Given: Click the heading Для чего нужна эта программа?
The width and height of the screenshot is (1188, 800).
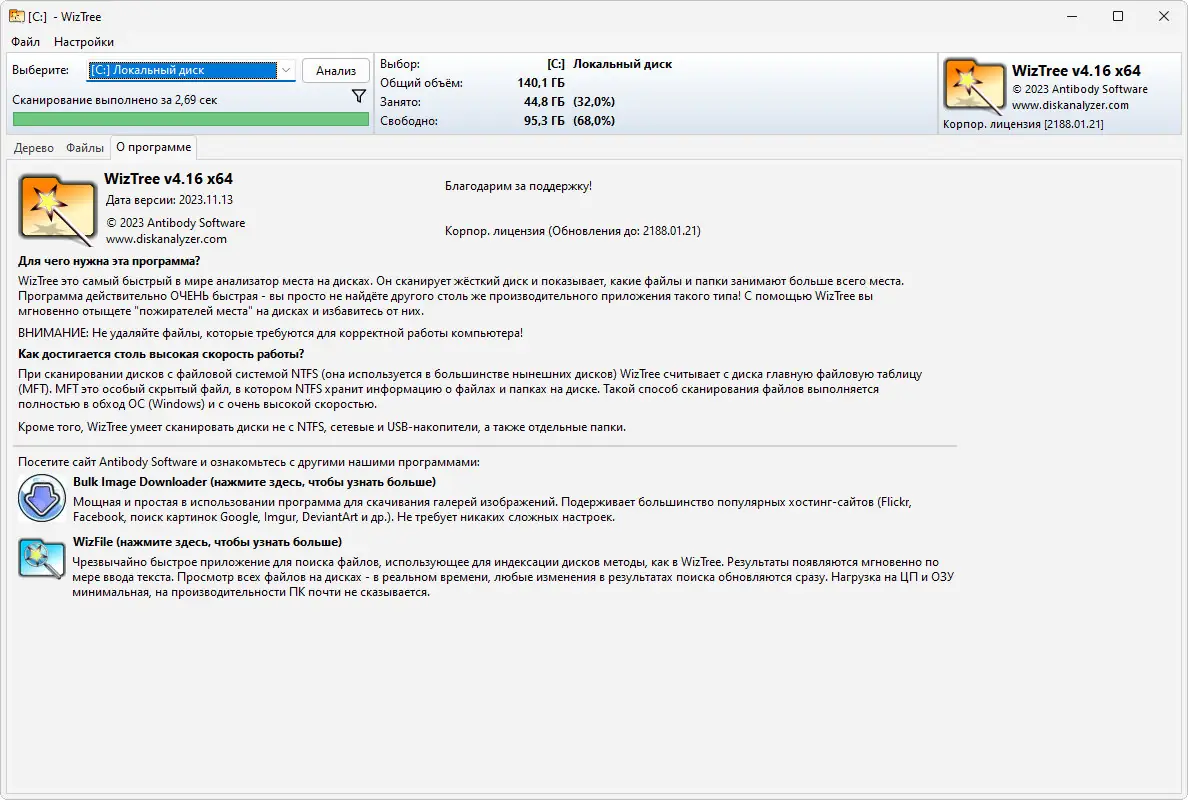Looking at the screenshot, I should (109, 261).
